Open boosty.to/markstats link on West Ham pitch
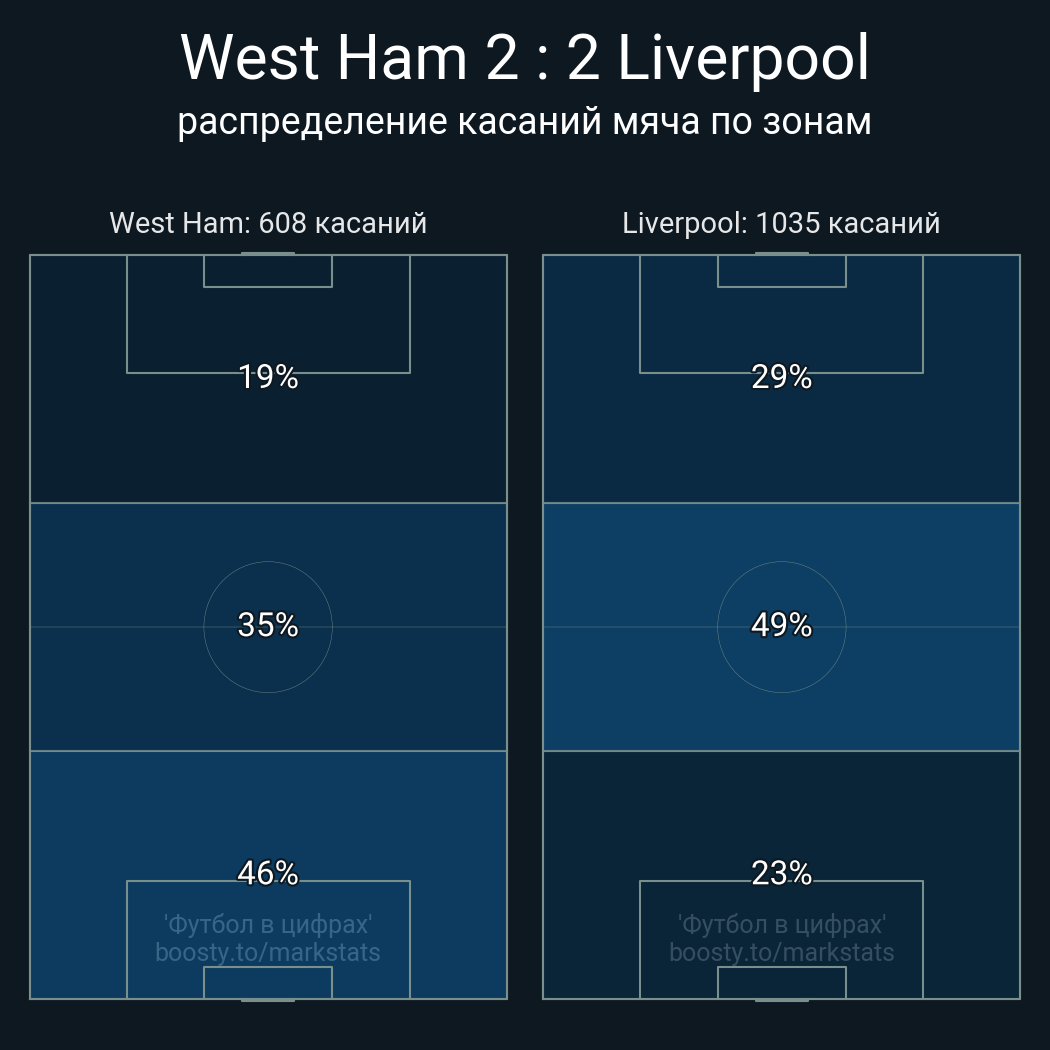The image size is (1050, 1050). point(268,952)
